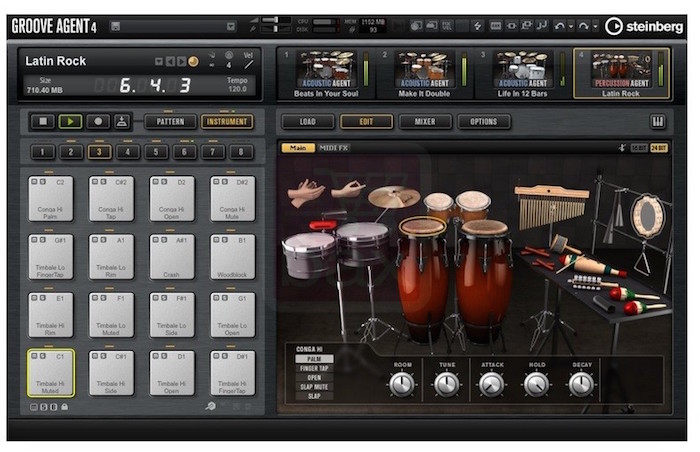Open the OPTIONS page

click(x=483, y=121)
